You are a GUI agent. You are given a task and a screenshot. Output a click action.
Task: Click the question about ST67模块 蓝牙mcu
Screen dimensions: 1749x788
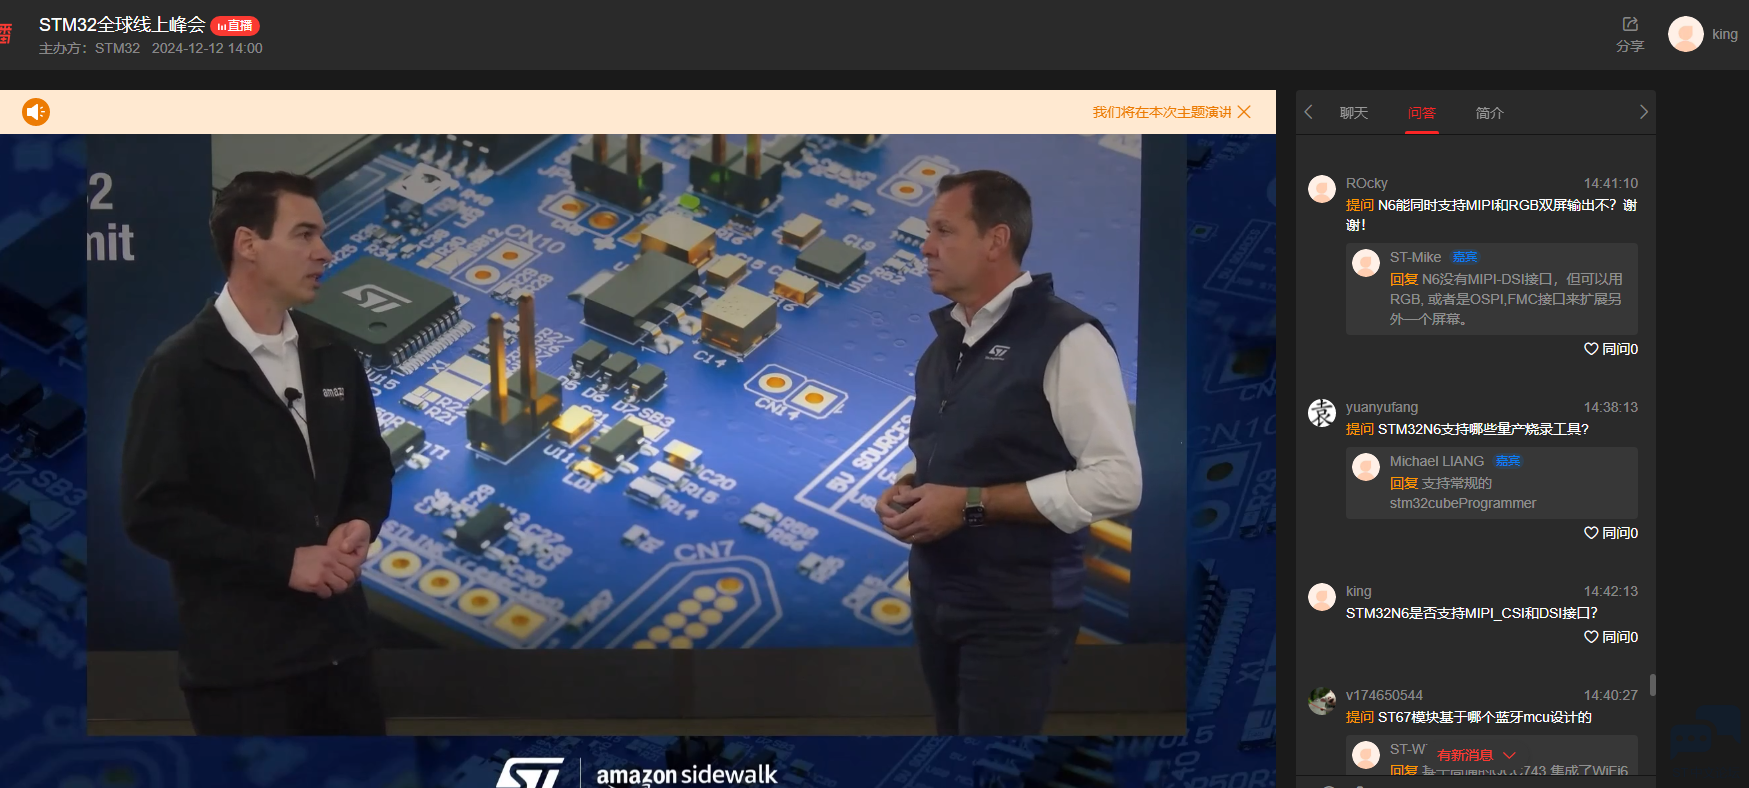tap(1484, 717)
